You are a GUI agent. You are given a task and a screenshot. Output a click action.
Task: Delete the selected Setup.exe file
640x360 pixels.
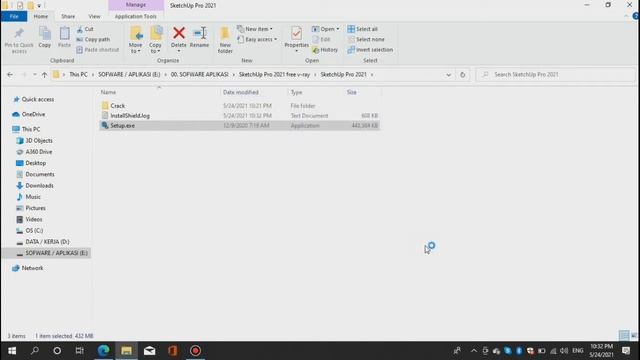(x=178, y=38)
